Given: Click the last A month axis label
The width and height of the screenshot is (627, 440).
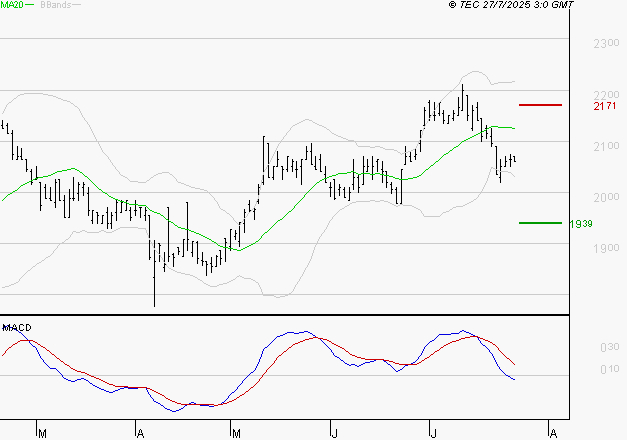Looking at the screenshot, I should point(553,434).
